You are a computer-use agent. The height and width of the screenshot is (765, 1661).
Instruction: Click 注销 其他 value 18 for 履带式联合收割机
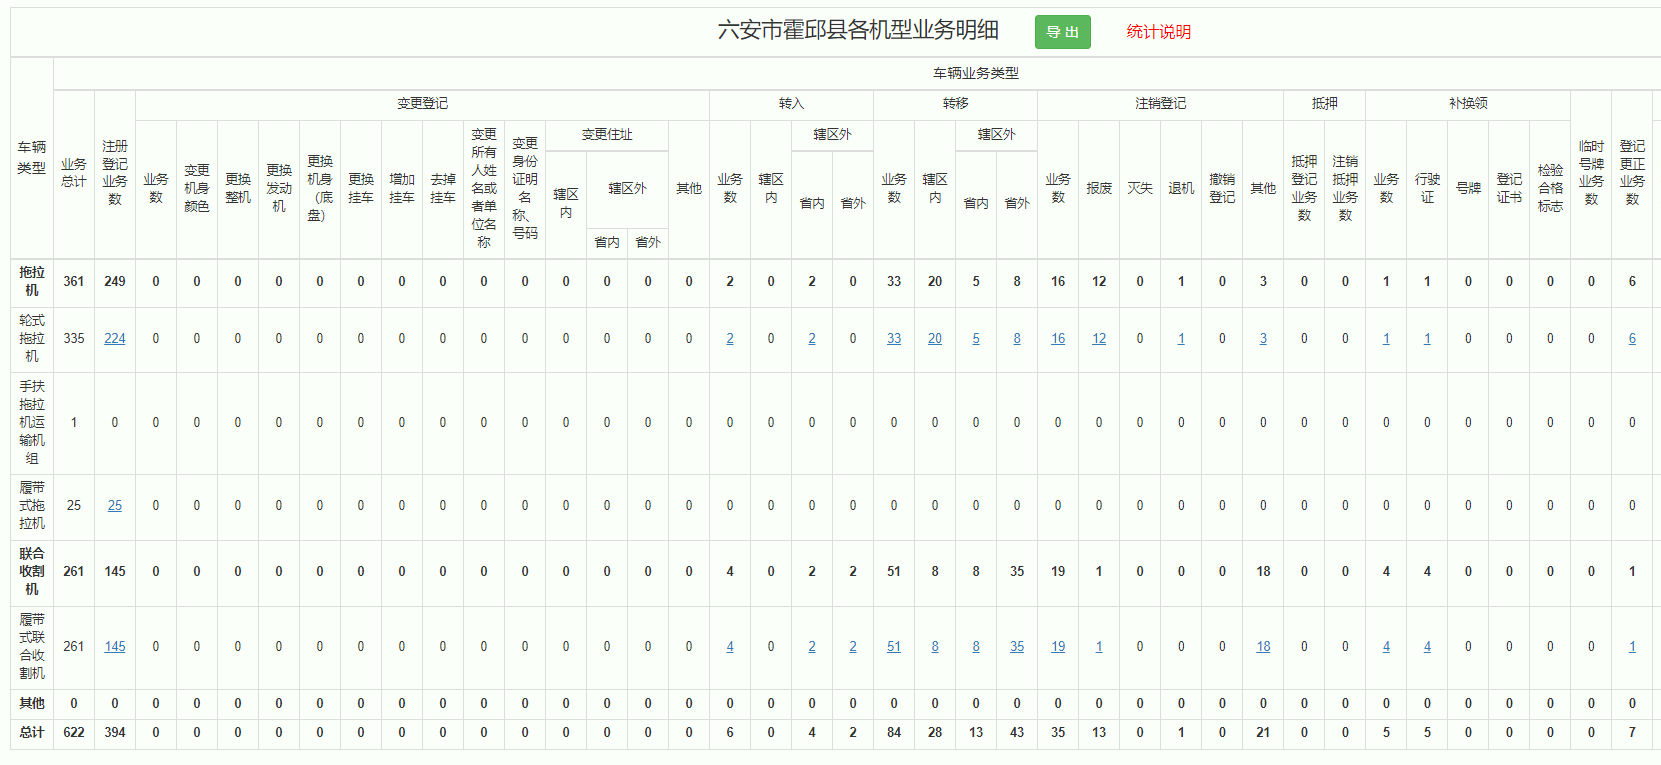[x=1263, y=647]
